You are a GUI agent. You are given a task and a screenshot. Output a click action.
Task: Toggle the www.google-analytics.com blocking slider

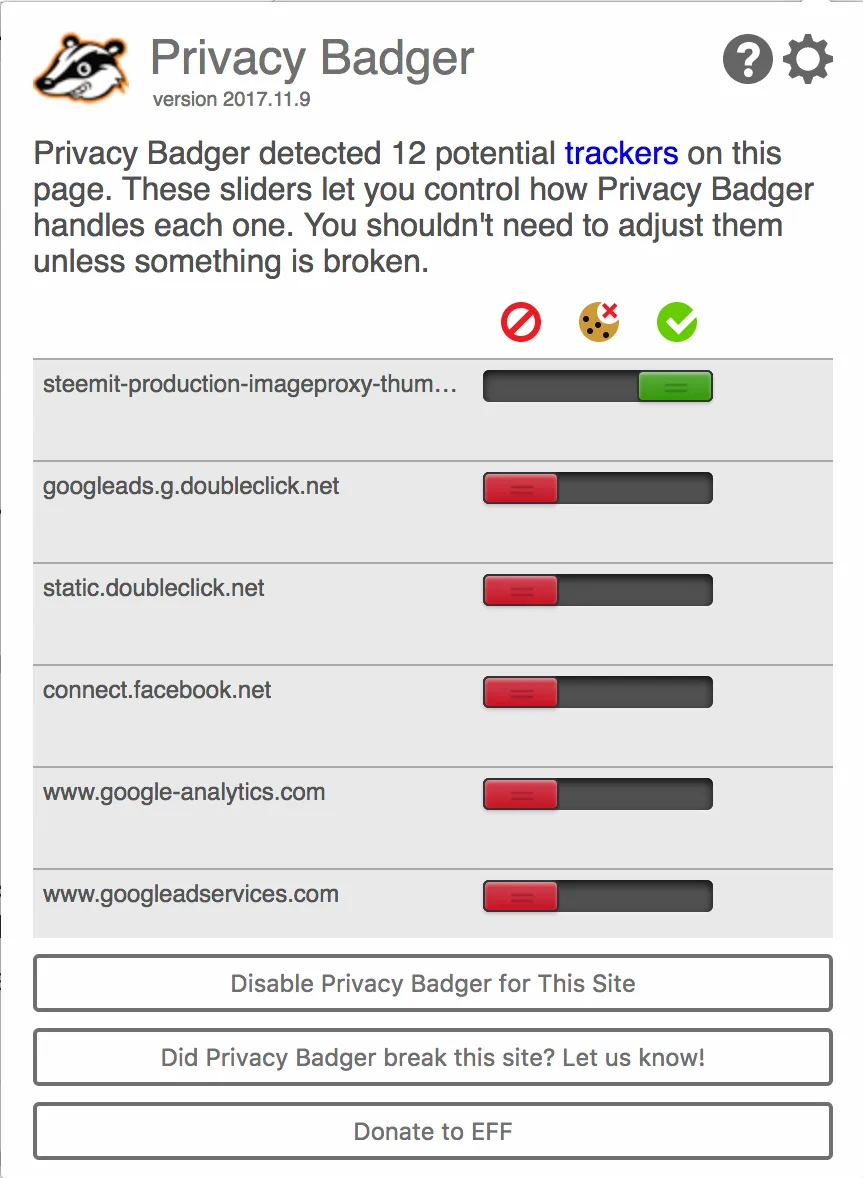tap(598, 795)
